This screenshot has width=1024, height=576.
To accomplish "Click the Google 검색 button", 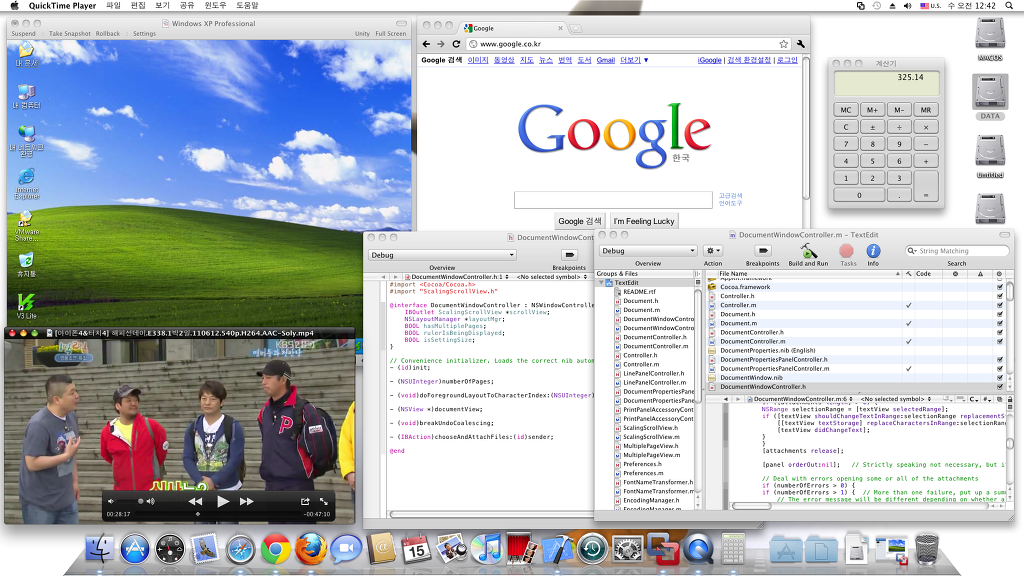I will pos(579,221).
